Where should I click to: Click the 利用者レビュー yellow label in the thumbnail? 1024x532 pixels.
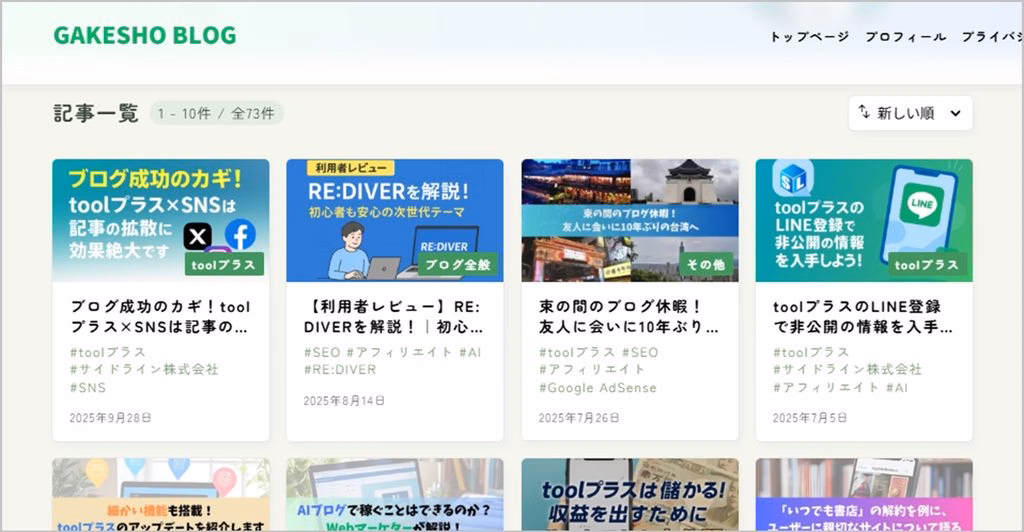tap(351, 168)
